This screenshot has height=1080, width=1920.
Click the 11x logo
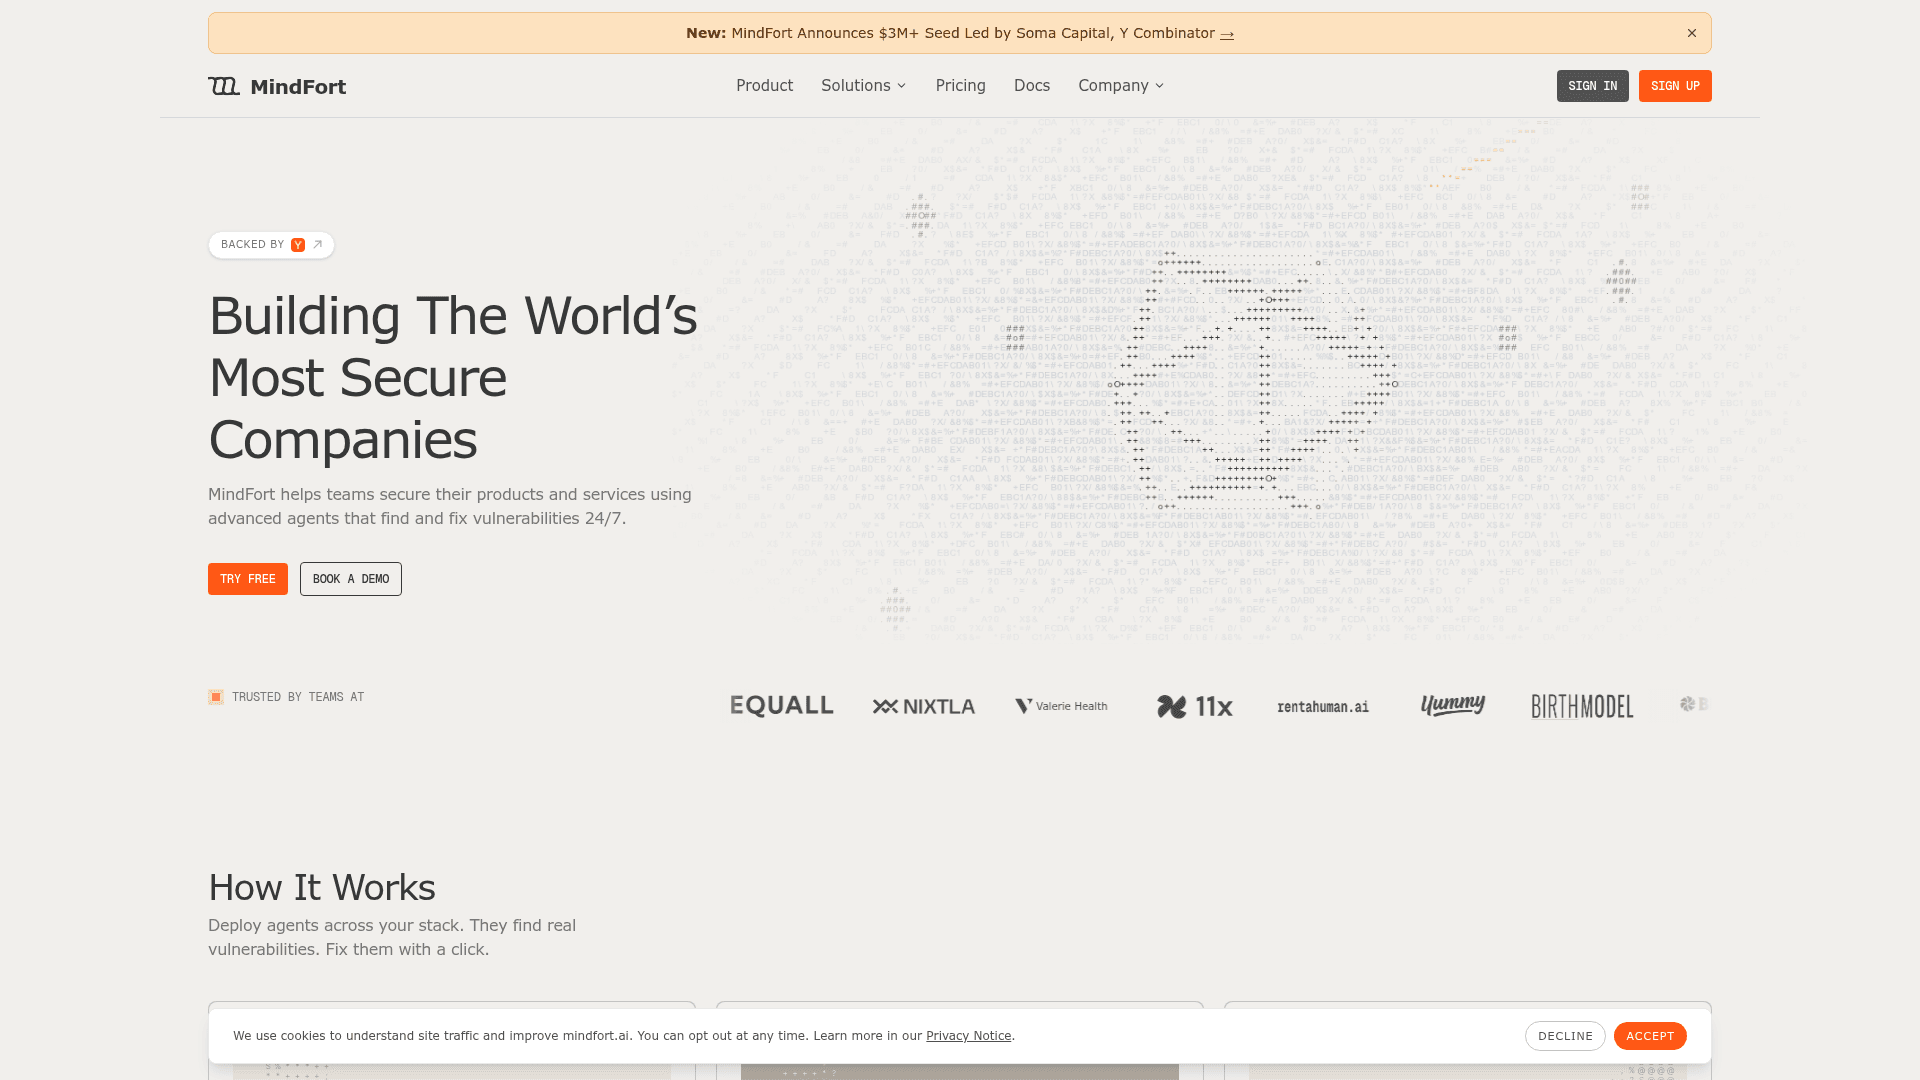(1195, 707)
